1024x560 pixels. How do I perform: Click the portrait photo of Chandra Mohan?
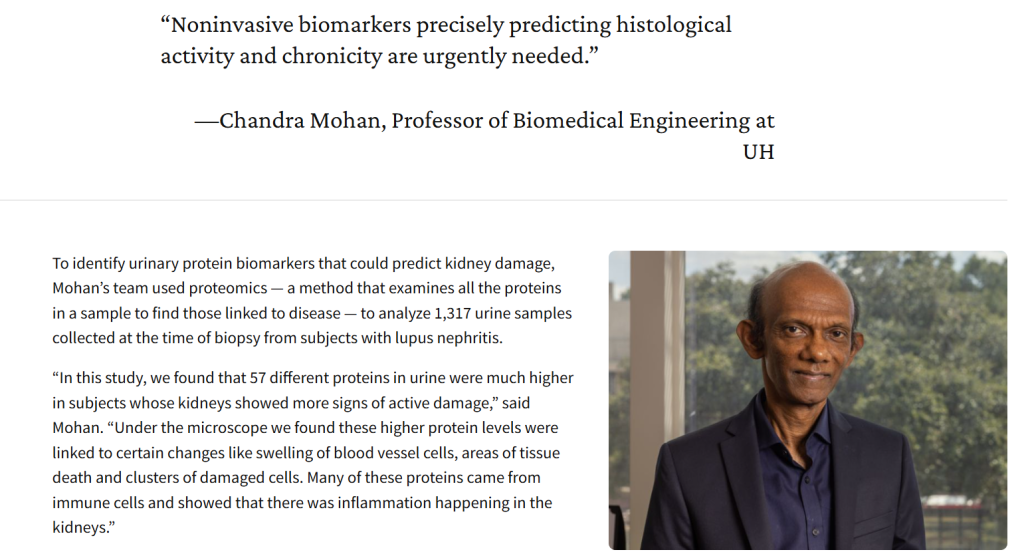click(x=807, y=400)
